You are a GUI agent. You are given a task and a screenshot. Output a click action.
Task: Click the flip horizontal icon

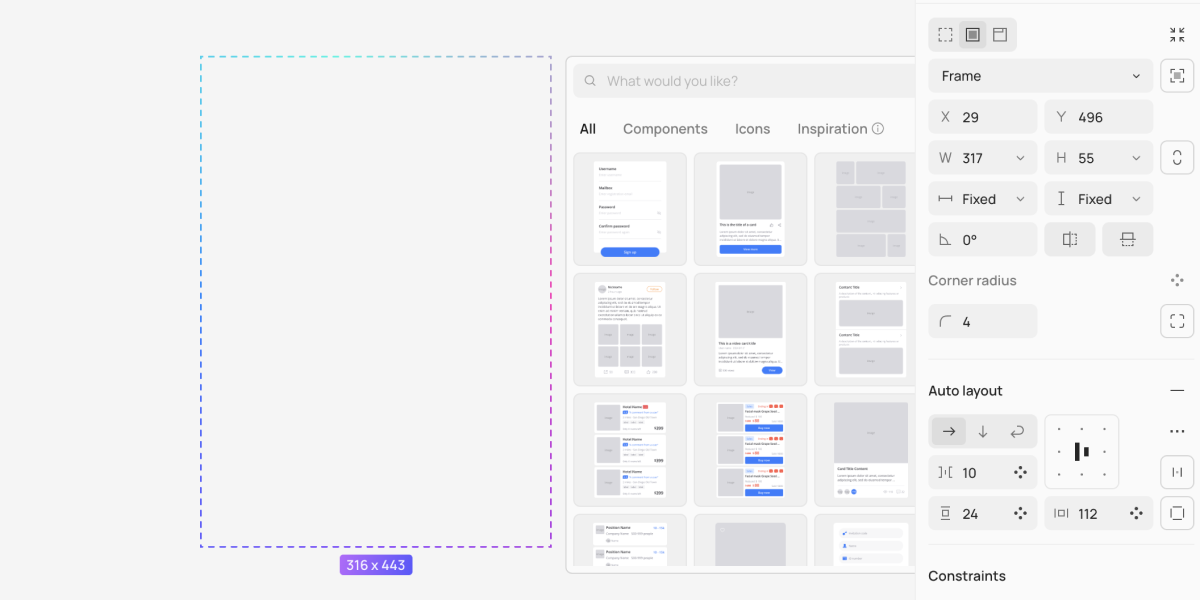pyautogui.click(x=1069, y=240)
